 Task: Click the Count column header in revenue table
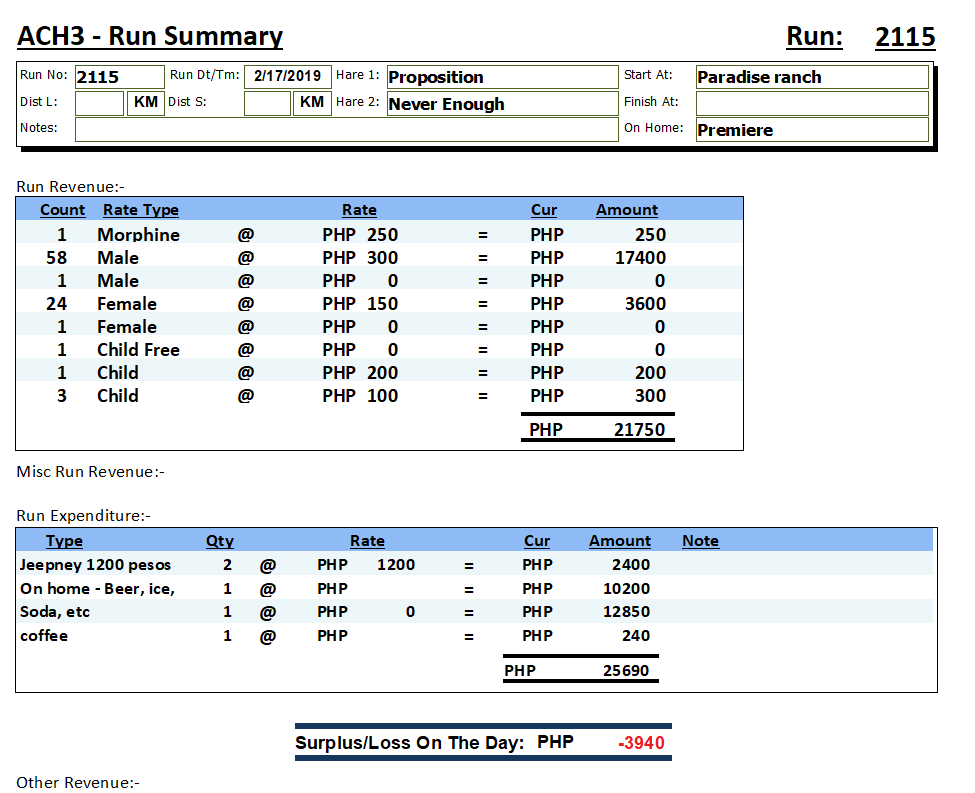pos(62,210)
